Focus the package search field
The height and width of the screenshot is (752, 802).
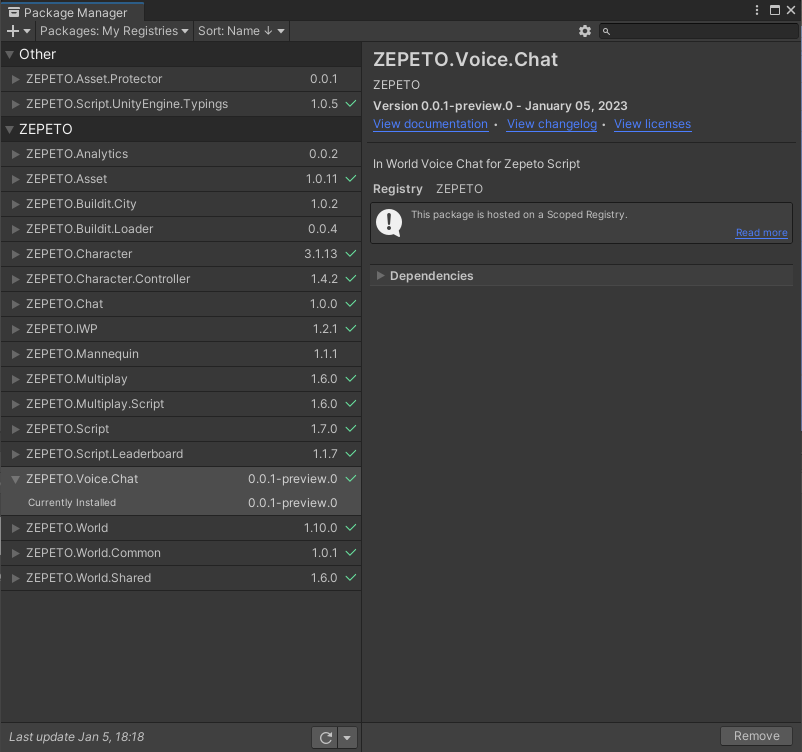coord(698,31)
